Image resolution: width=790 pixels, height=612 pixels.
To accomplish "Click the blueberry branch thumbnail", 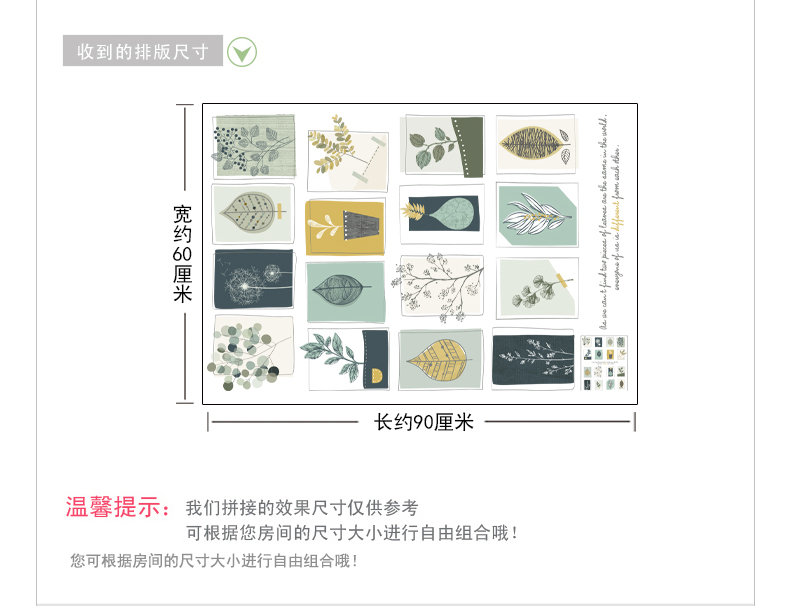I will (253, 147).
